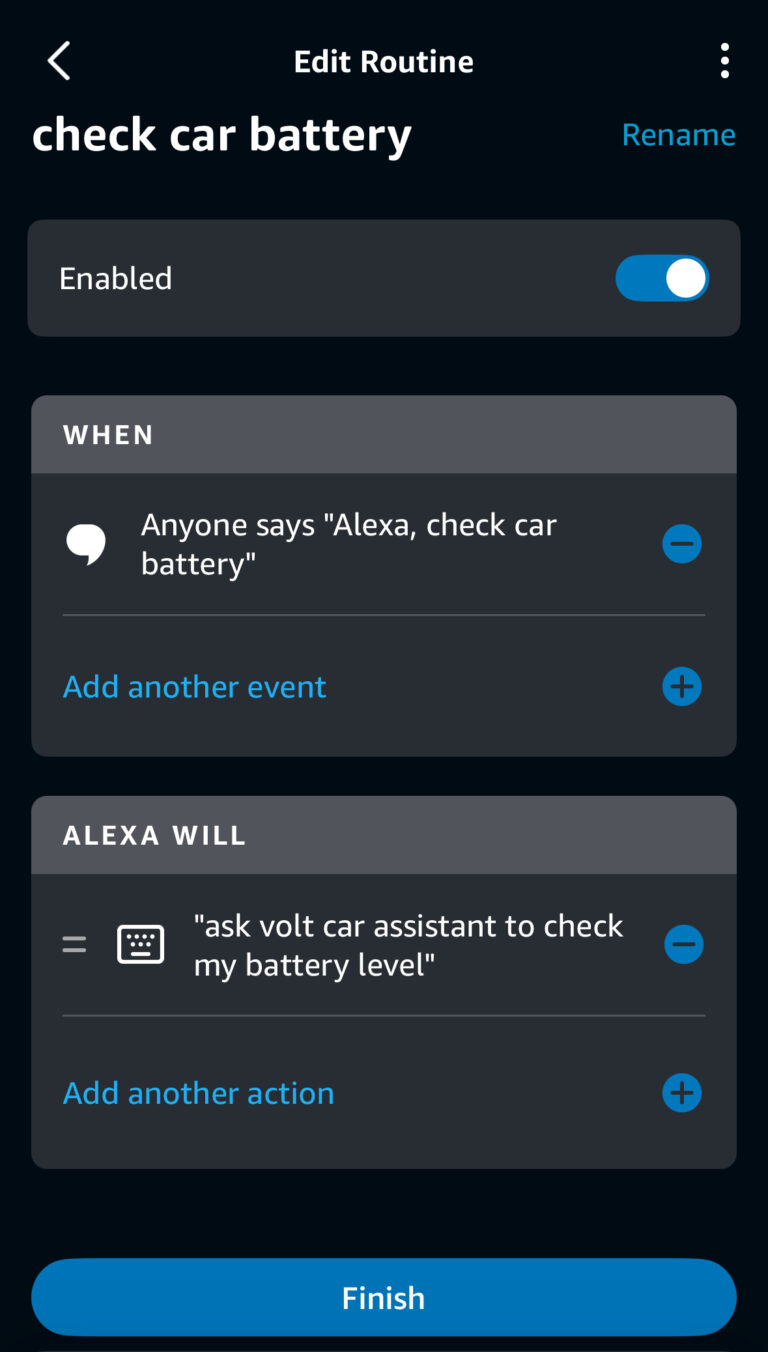Click the keyboard custom action icon

pos(141,944)
